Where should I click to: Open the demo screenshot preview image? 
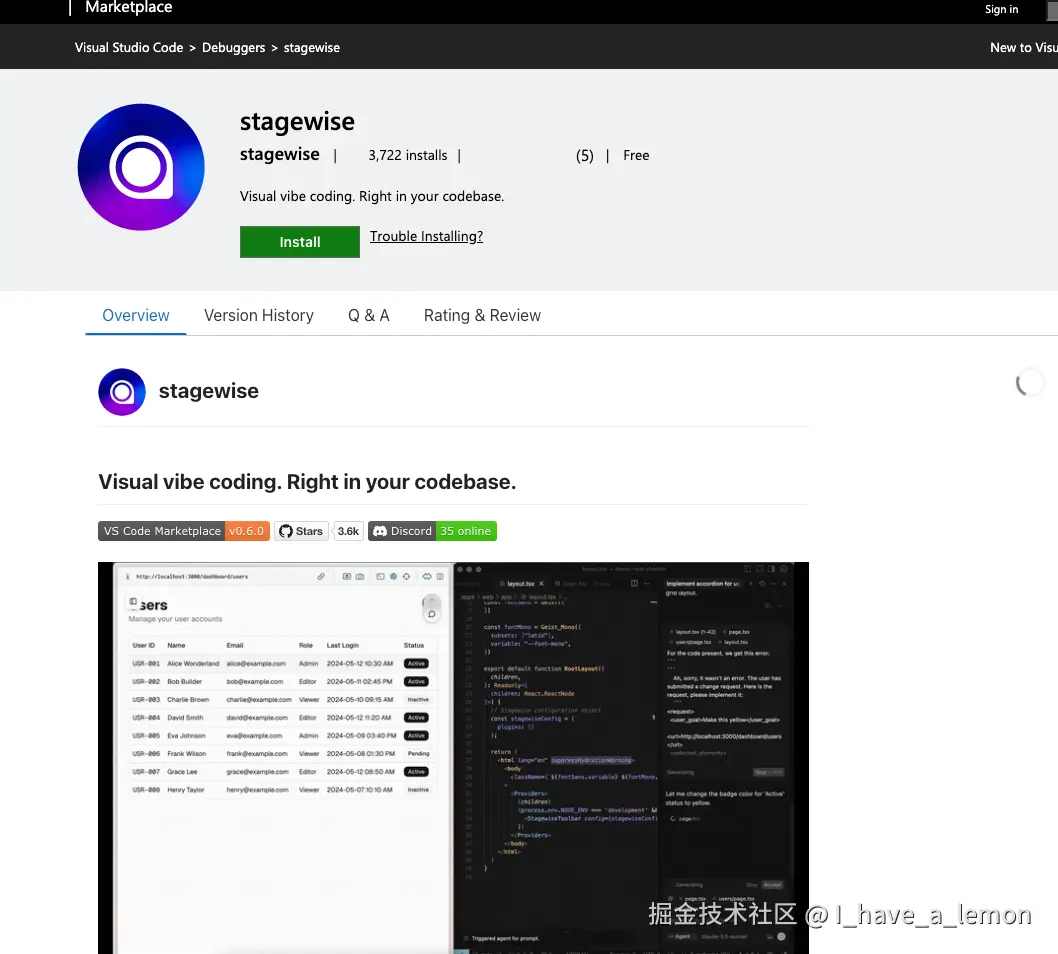pyautogui.click(x=453, y=758)
